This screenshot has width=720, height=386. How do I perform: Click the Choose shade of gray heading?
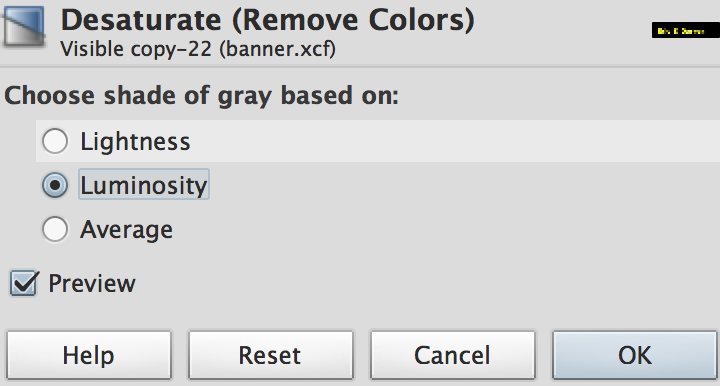pyautogui.click(x=202, y=96)
